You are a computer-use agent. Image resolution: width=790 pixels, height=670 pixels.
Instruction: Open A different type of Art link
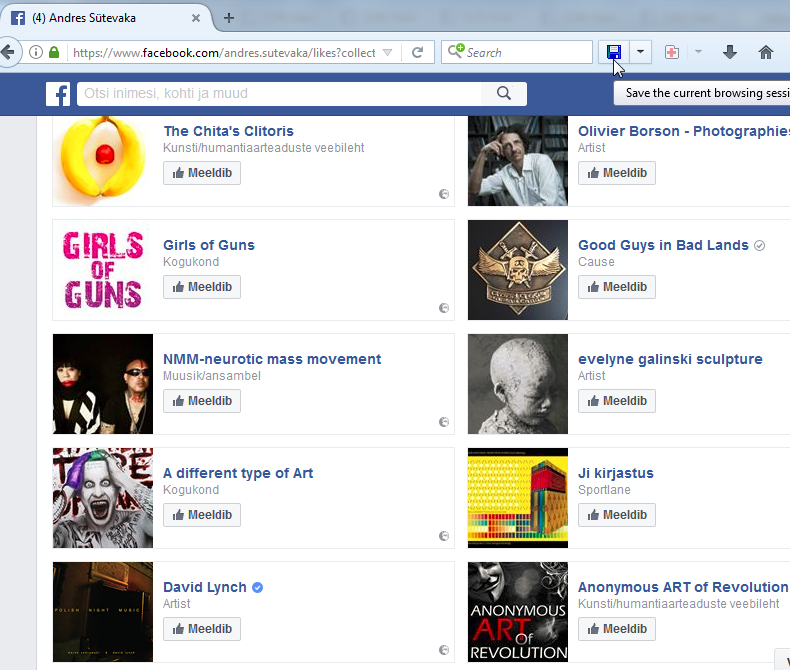pos(238,473)
